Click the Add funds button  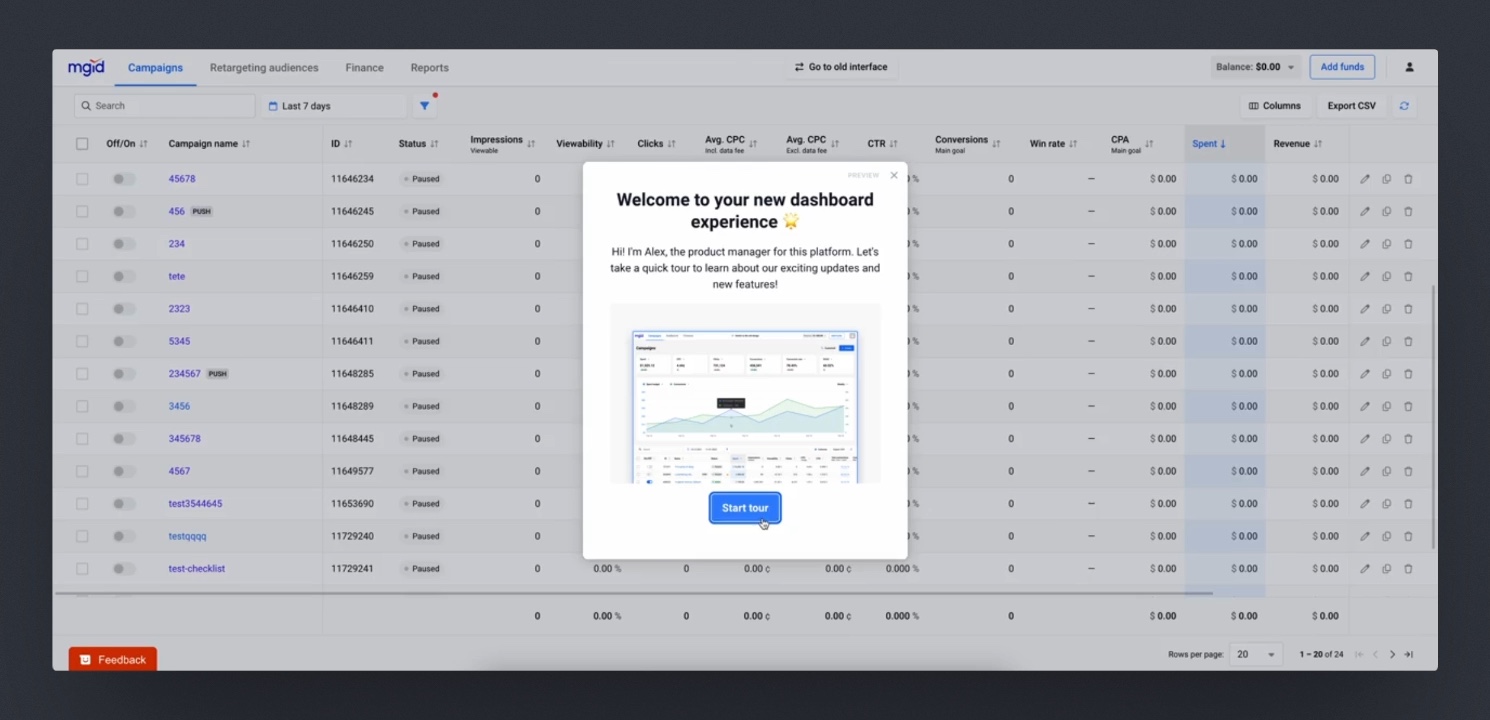coord(1342,67)
